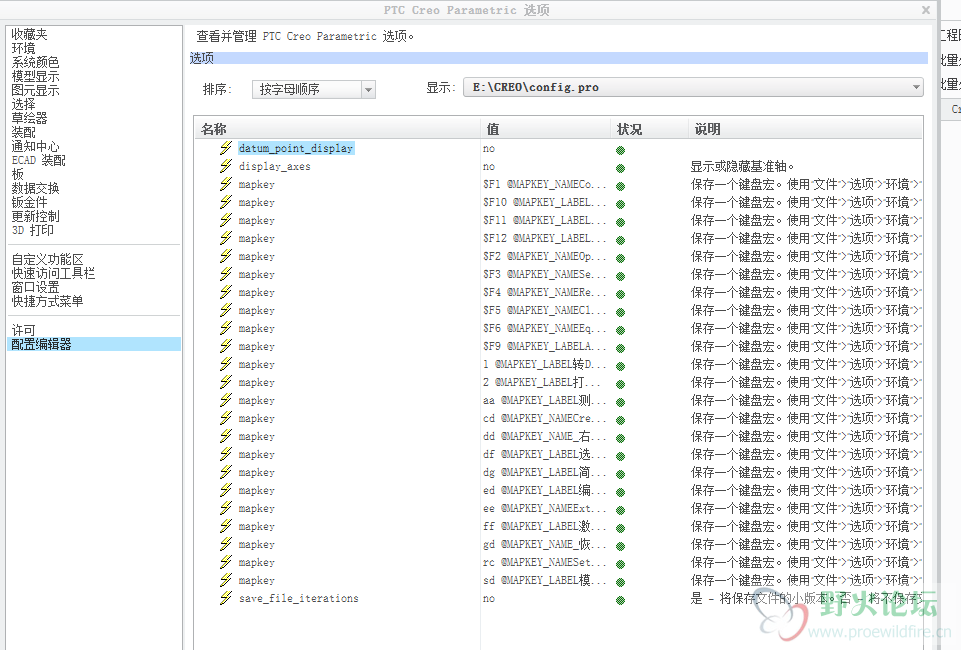Open 图元显示 category
The height and width of the screenshot is (650, 961).
pos(35,90)
